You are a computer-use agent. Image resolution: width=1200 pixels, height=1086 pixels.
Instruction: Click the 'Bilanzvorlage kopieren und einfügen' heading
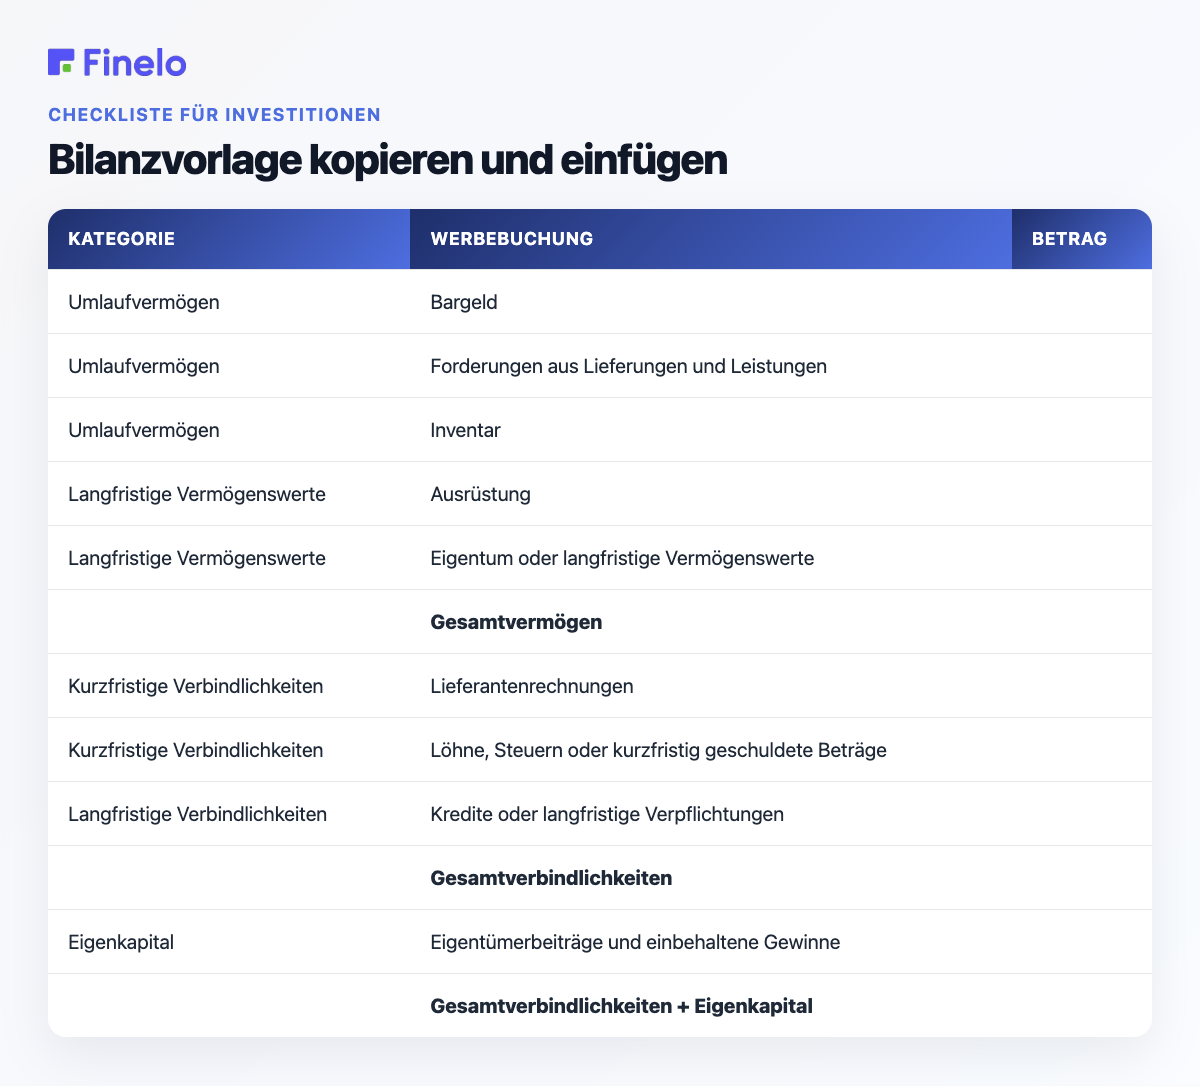click(x=388, y=160)
